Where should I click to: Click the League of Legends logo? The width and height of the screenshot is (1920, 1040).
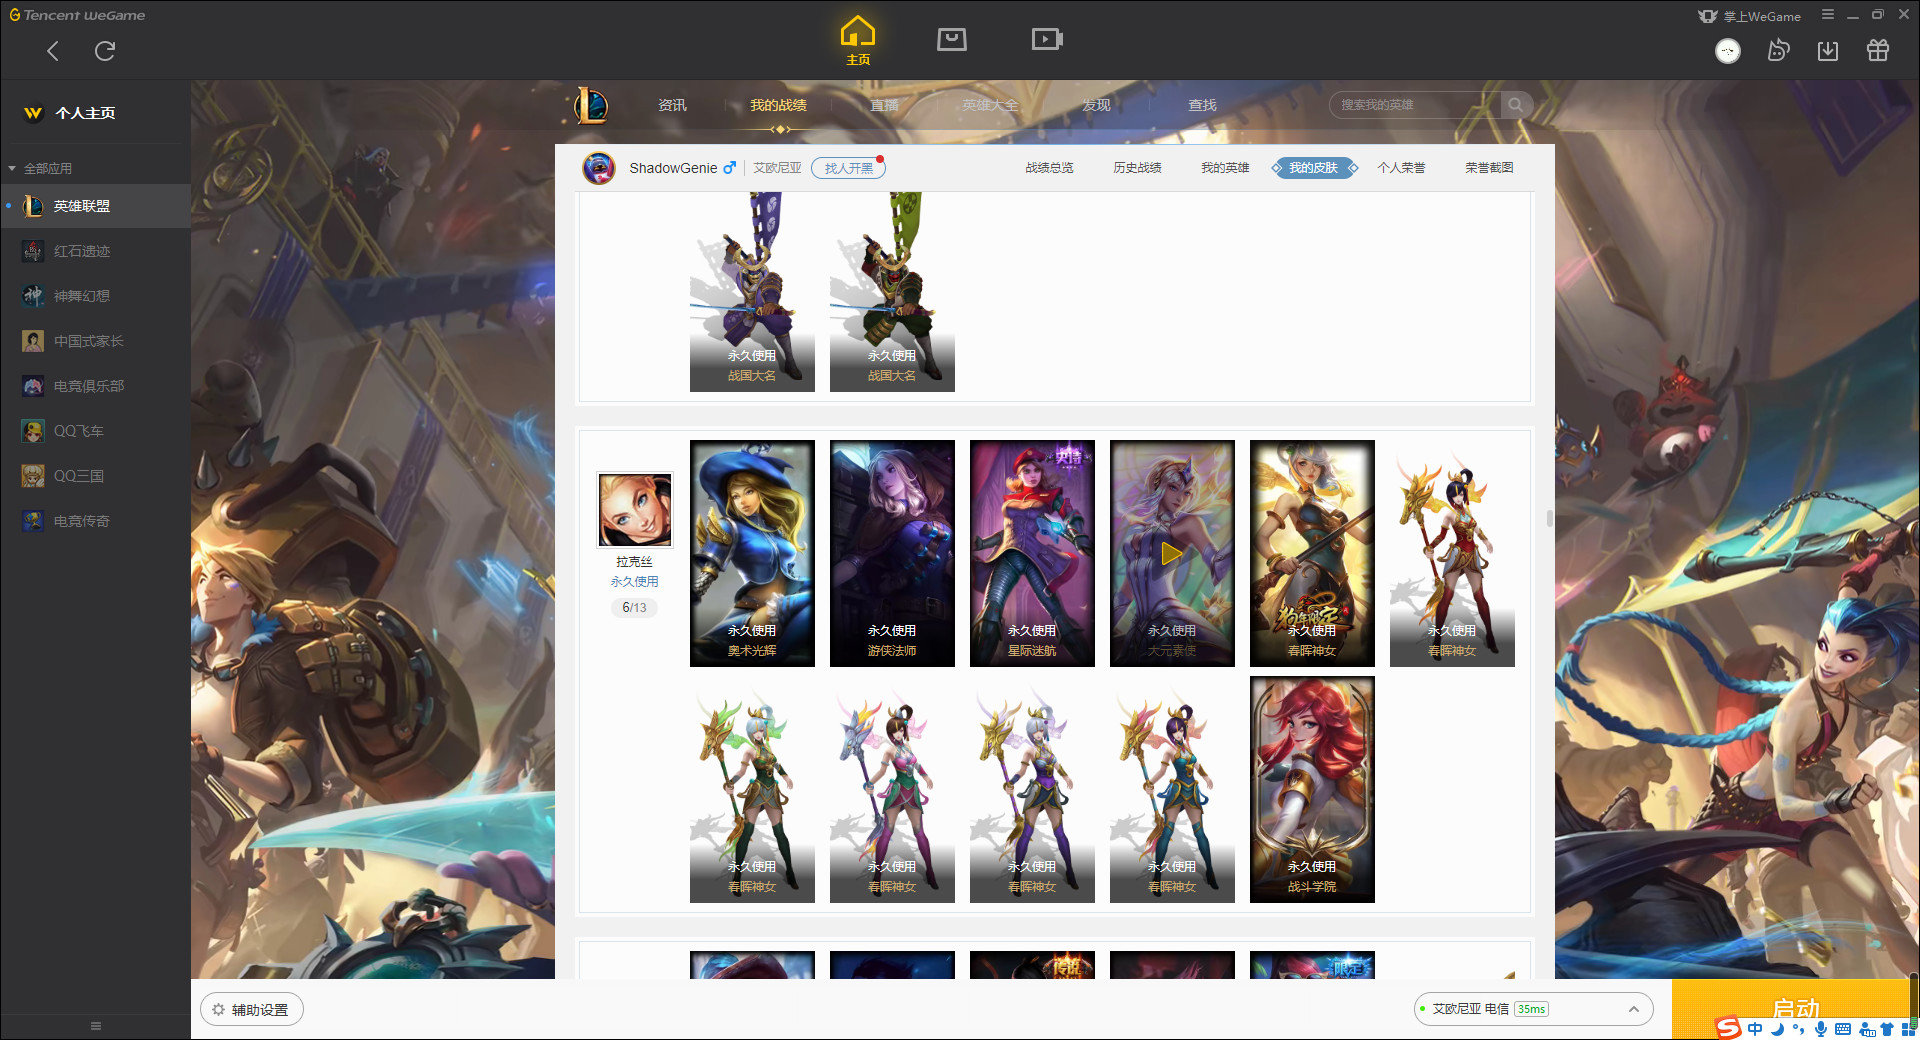pos(590,105)
